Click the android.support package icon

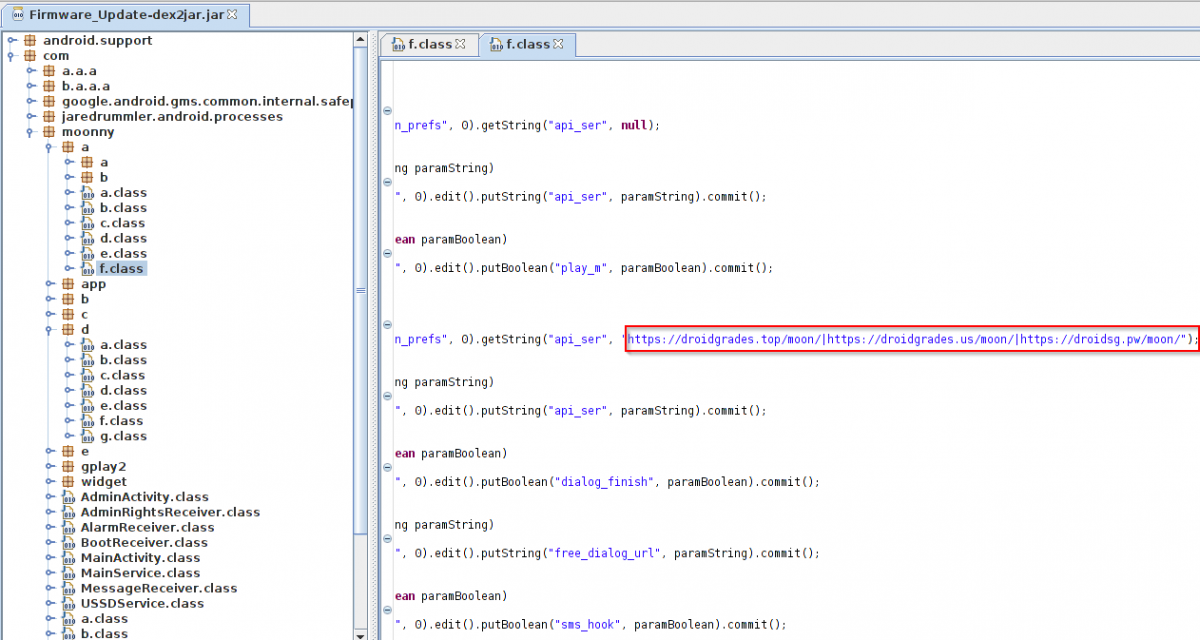coord(31,41)
